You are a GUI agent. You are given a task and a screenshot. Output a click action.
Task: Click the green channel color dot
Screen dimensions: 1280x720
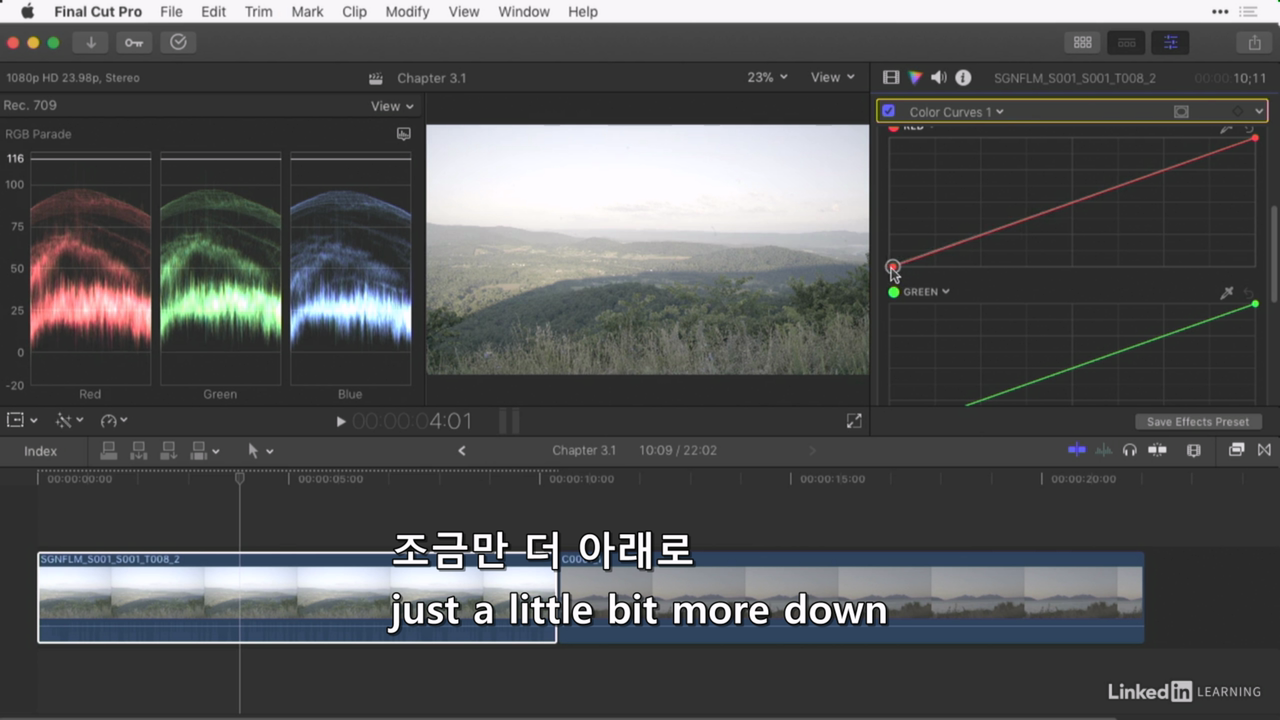[x=894, y=292]
